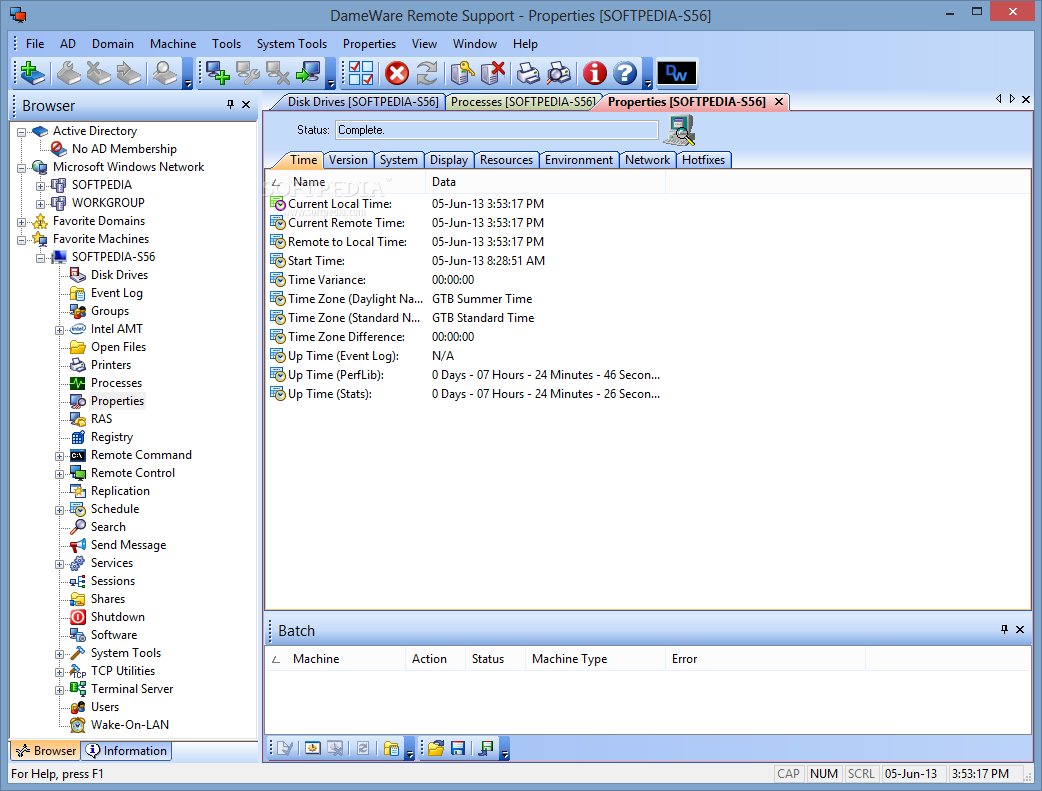This screenshot has height=791, width=1042.
Task: Open Wake-On-LAN in the browser tree
Action: (x=130, y=725)
